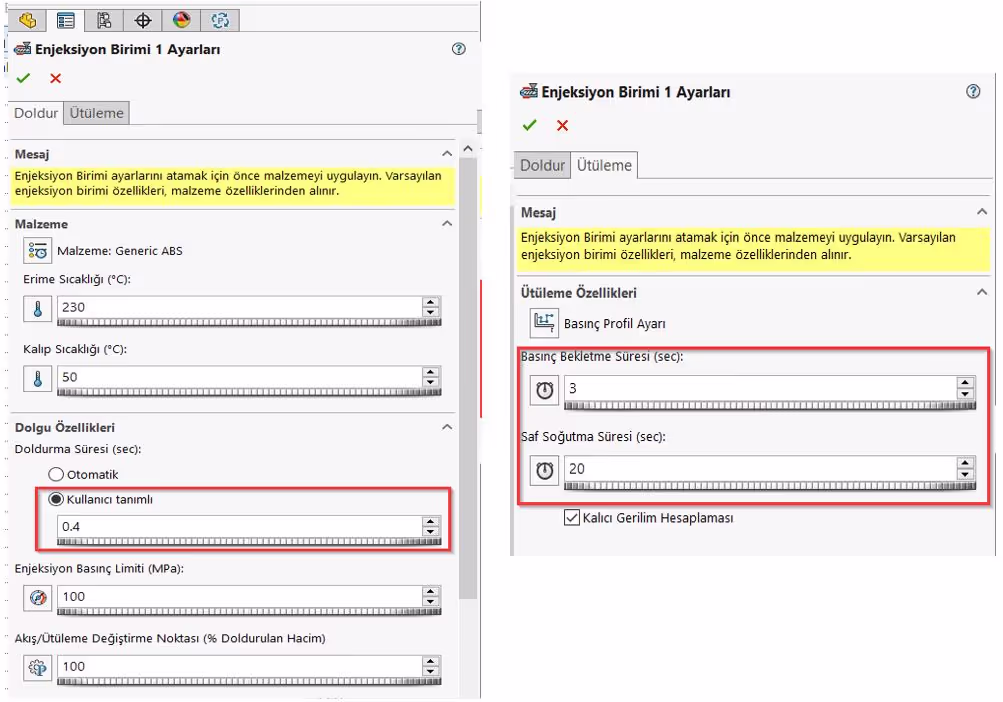
Task: Collapse the Malzeme section
Action: point(447,223)
